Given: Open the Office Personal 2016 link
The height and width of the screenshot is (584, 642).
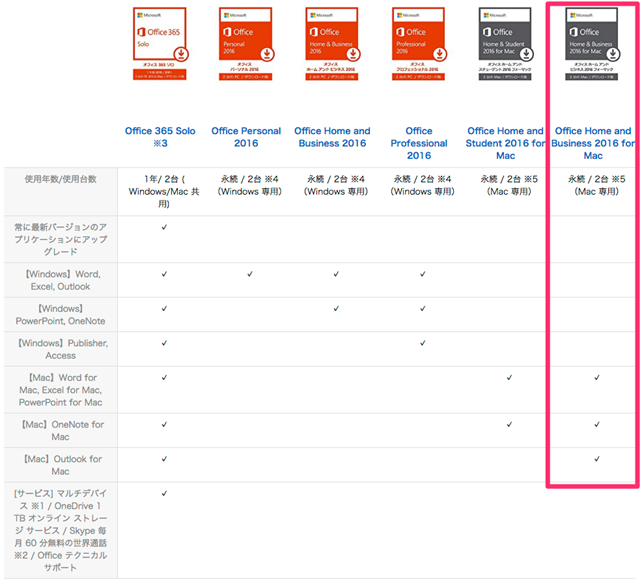Looking at the screenshot, I should click(246, 137).
